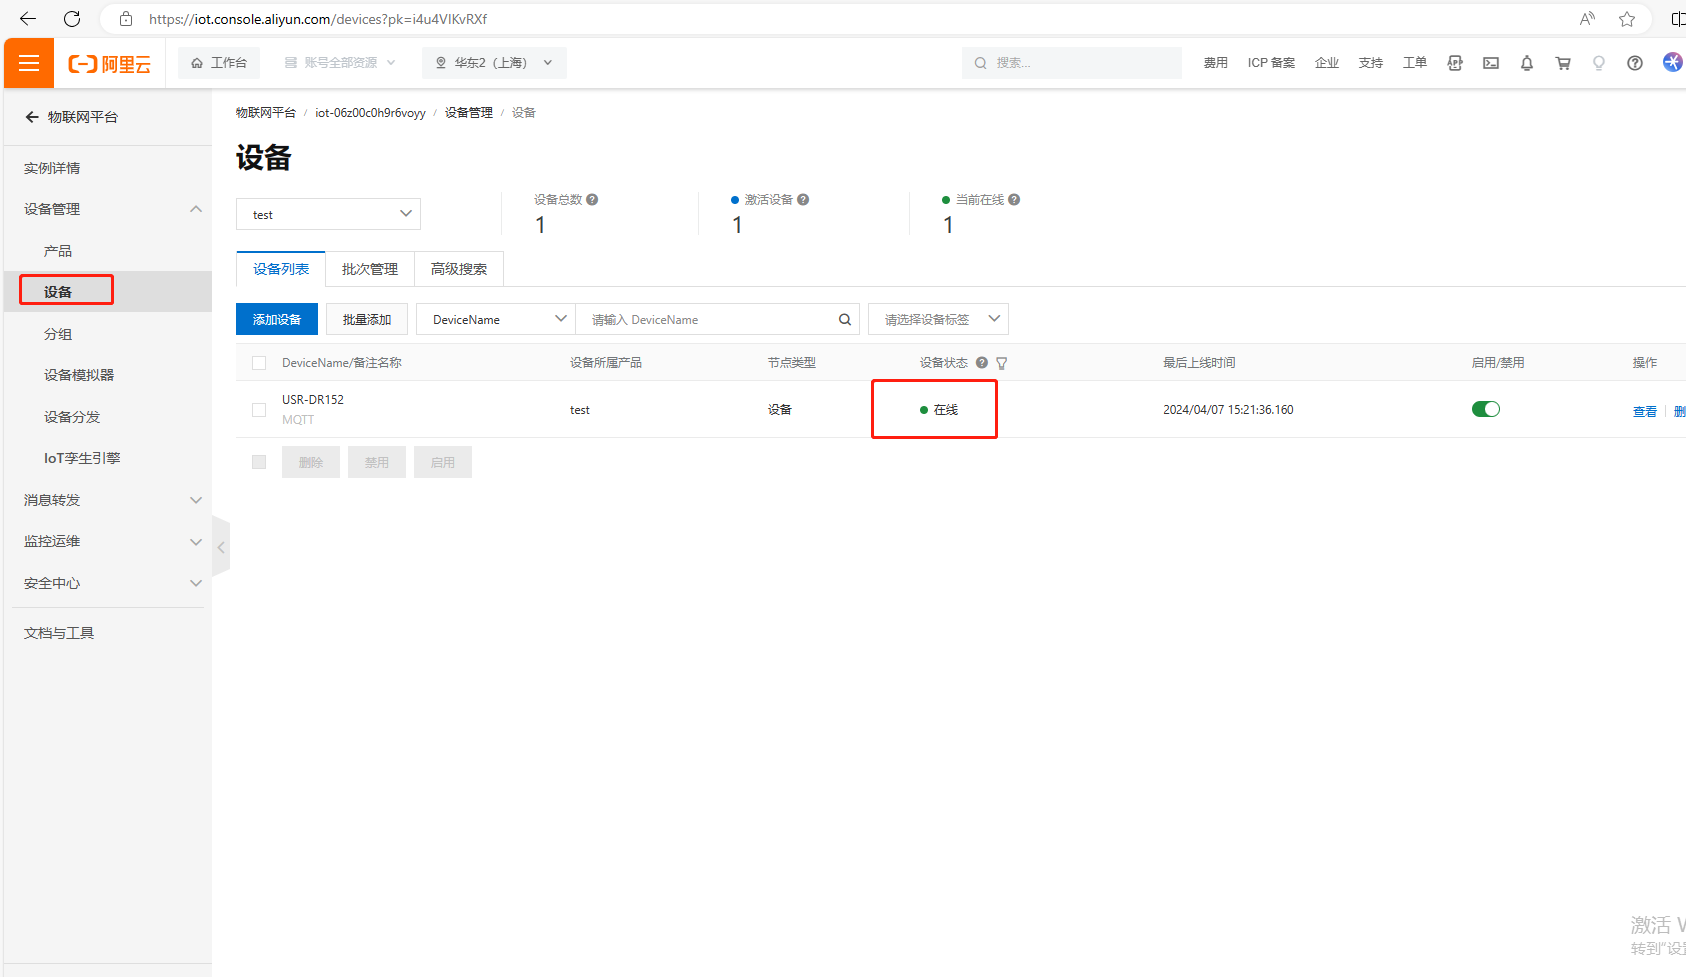
Task: Check the USR-DR152 row checkbox
Action: point(259,410)
